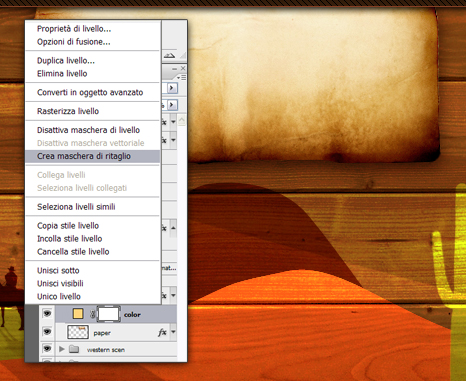Toggle visibility of the paper layer
This screenshot has width=466, height=381.
[47, 332]
